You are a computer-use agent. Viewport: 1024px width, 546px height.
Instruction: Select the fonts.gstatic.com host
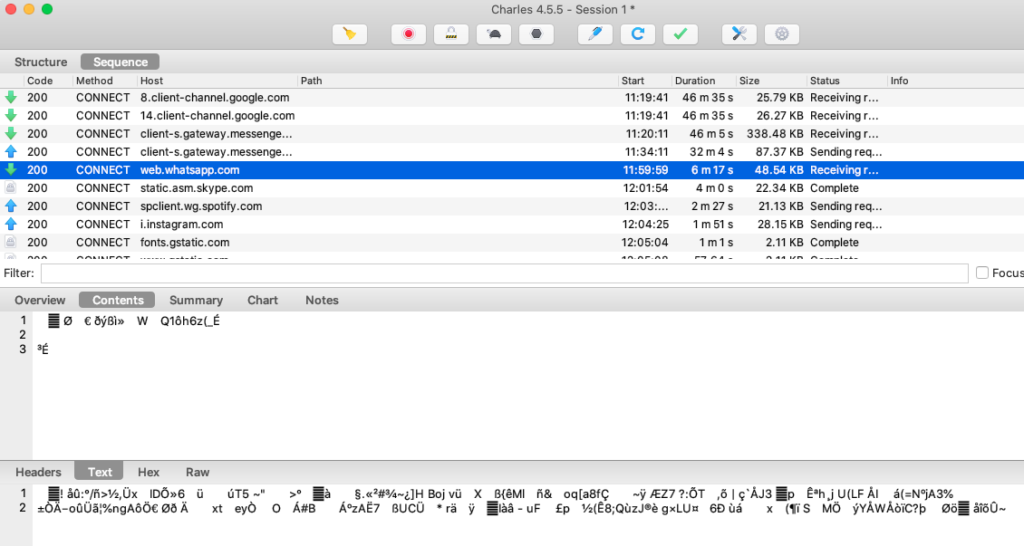tap(185, 242)
